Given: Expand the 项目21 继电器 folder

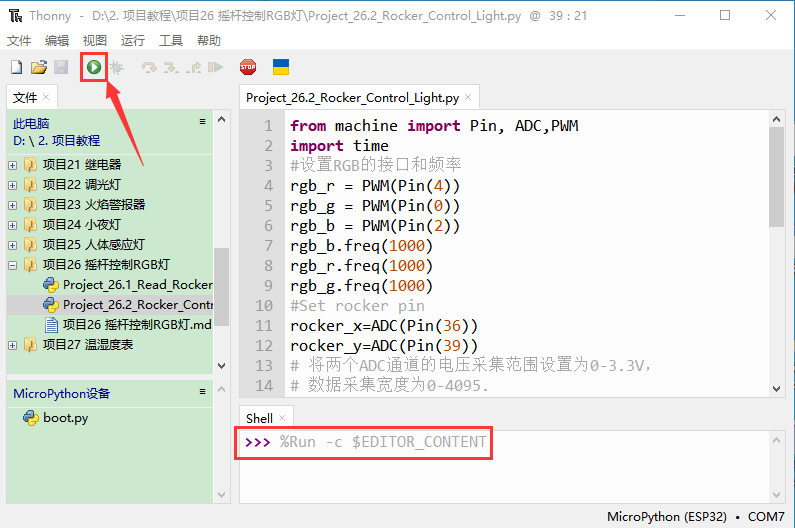Looking at the screenshot, I should (12, 165).
